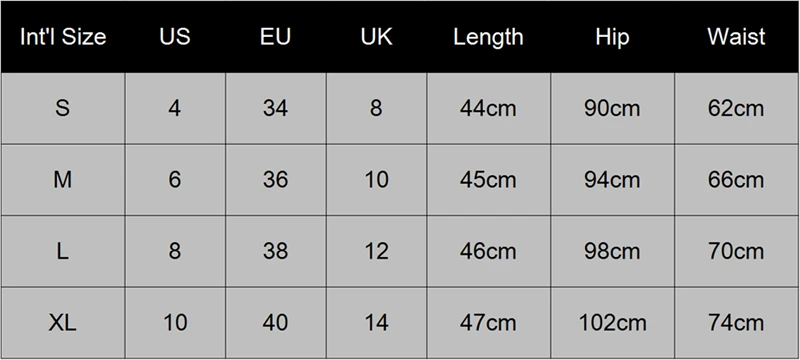Select the UK 12 cell
This screenshot has height=360, width=800.
click(377, 251)
